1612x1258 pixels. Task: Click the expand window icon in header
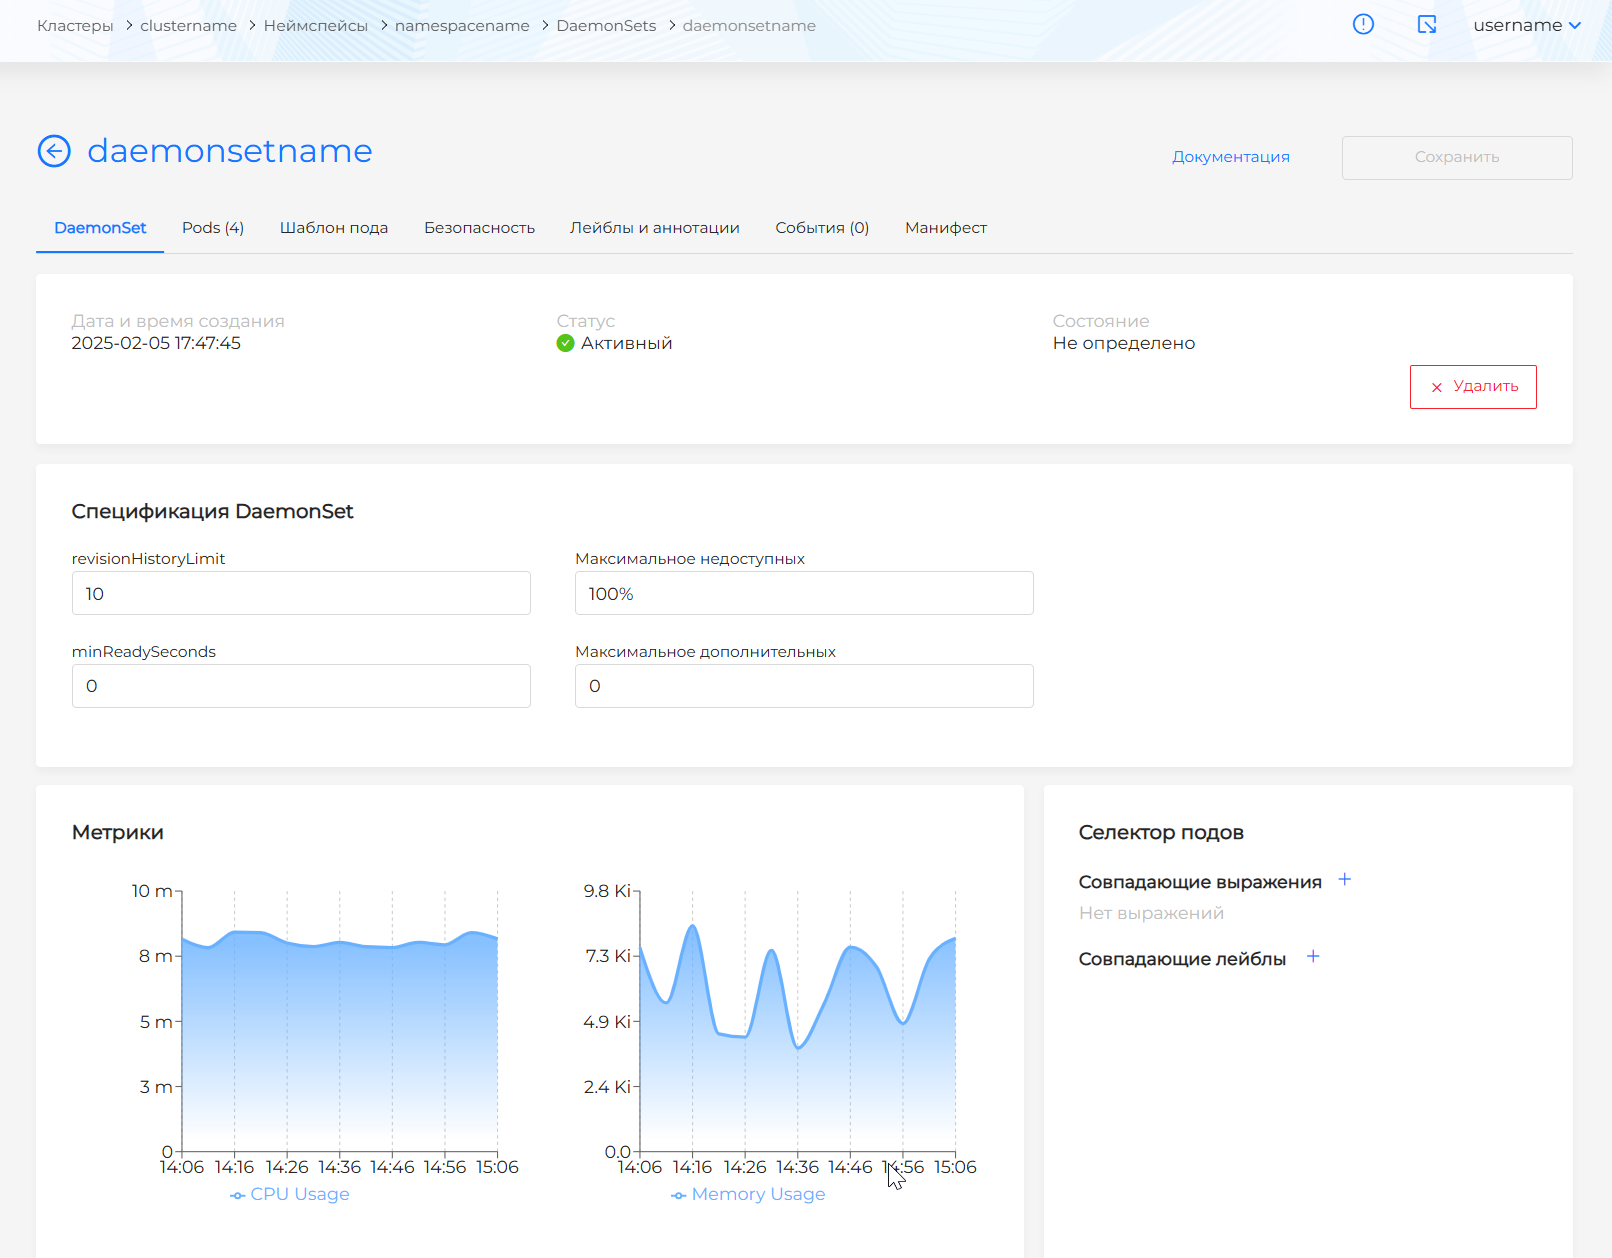tap(1427, 25)
